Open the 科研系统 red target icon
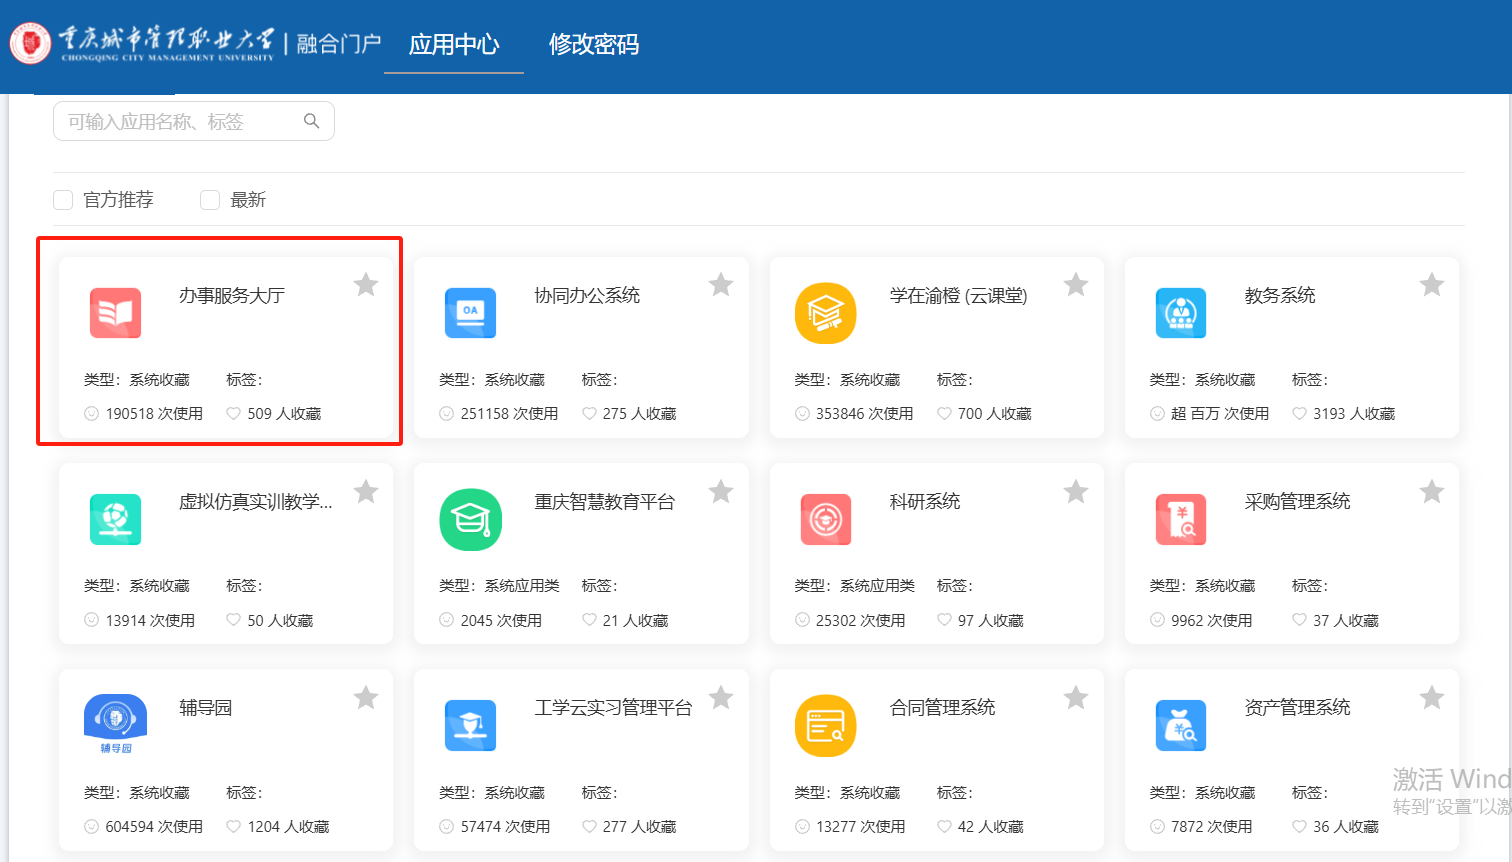Screen dimensions: 1512x862 click(826, 520)
